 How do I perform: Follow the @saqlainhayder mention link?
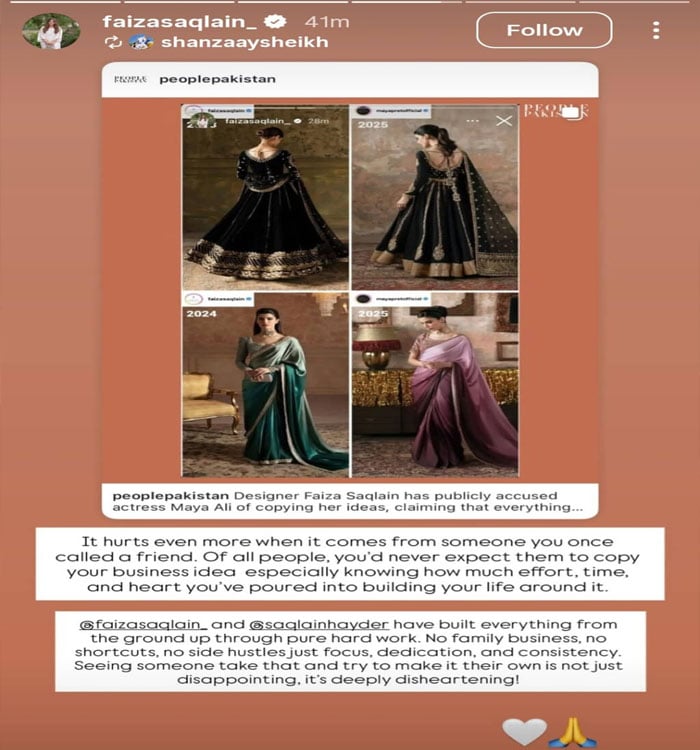(319, 625)
